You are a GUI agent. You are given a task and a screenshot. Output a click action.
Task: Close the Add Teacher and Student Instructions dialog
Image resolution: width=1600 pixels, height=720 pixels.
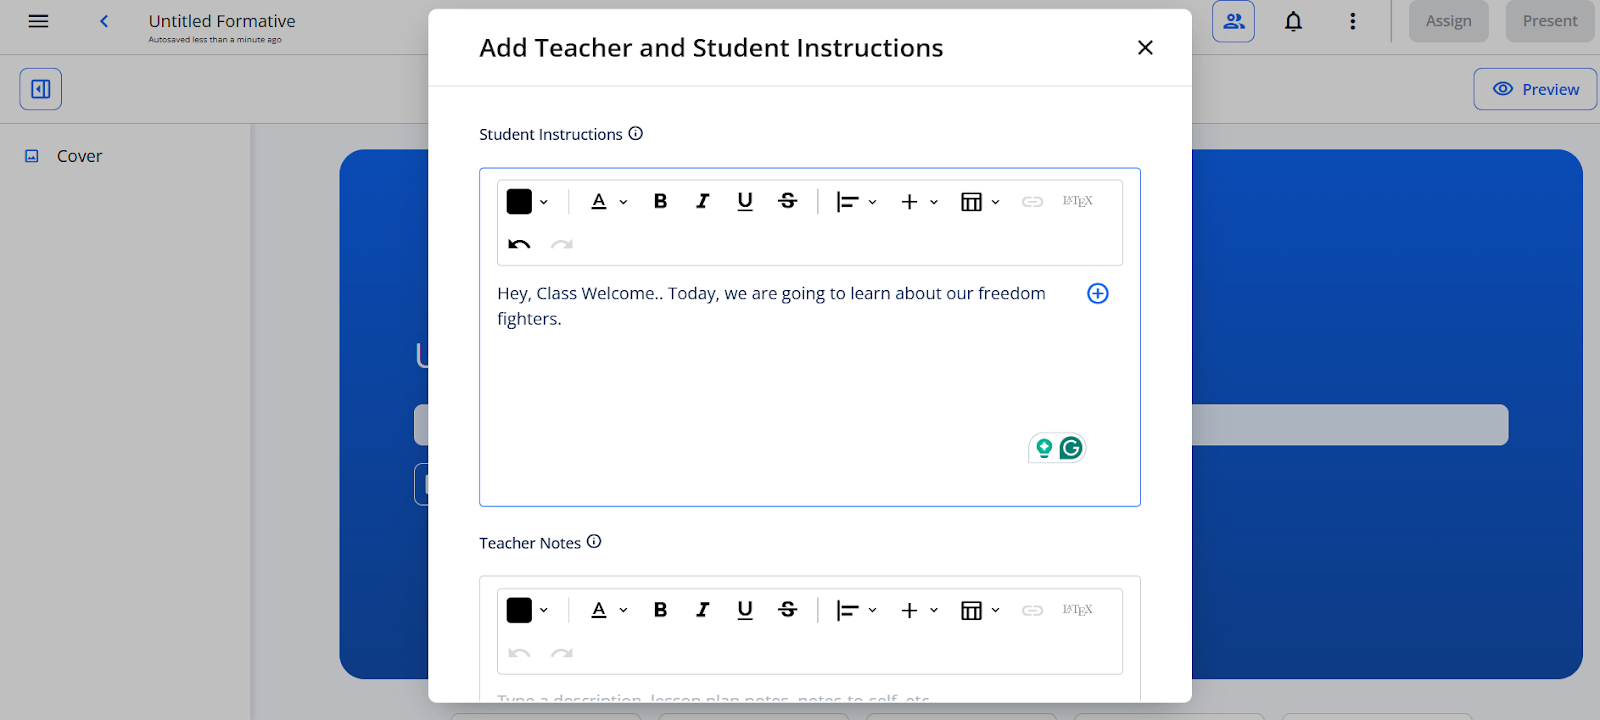click(1145, 48)
